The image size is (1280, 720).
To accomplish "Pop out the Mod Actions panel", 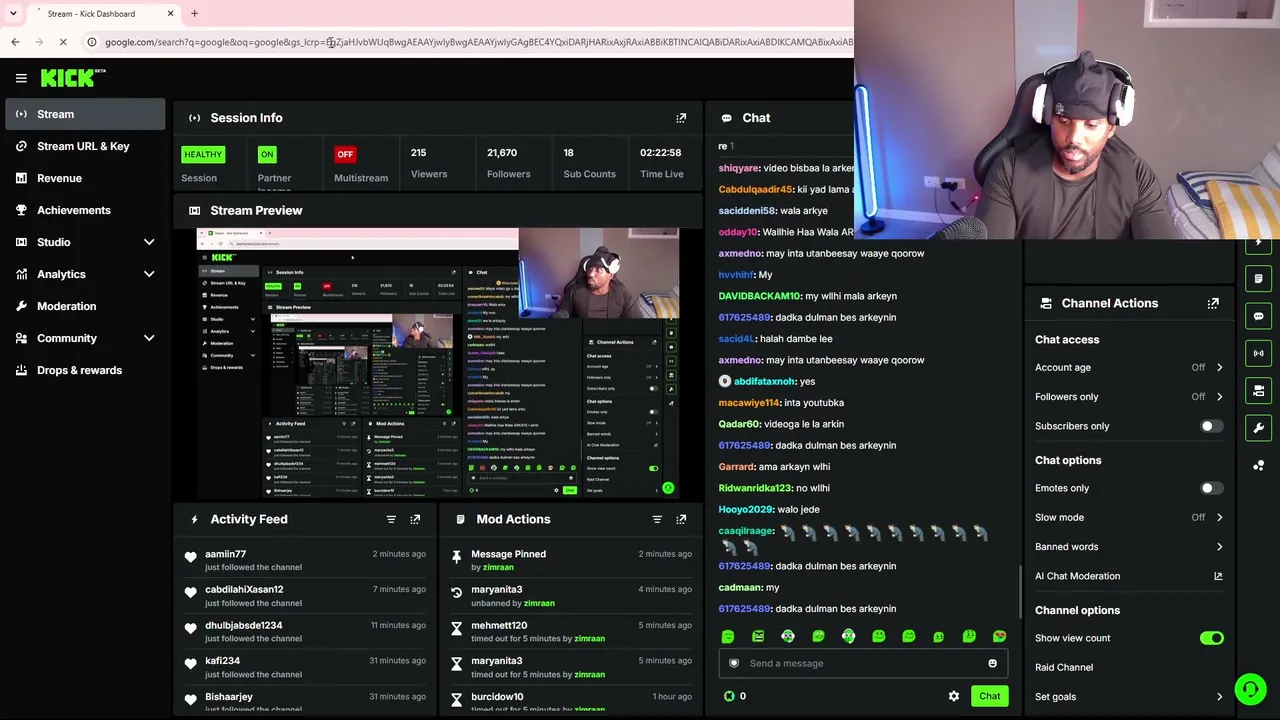I will tap(681, 519).
